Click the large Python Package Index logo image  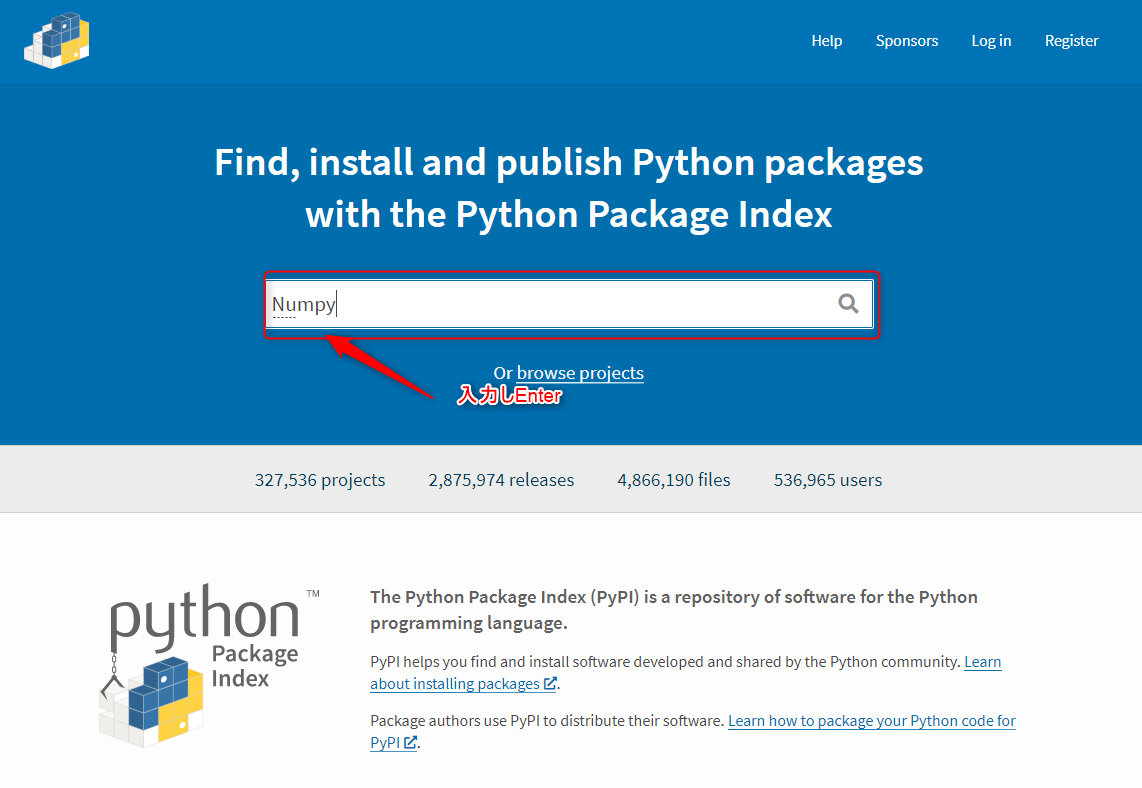point(209,665)
